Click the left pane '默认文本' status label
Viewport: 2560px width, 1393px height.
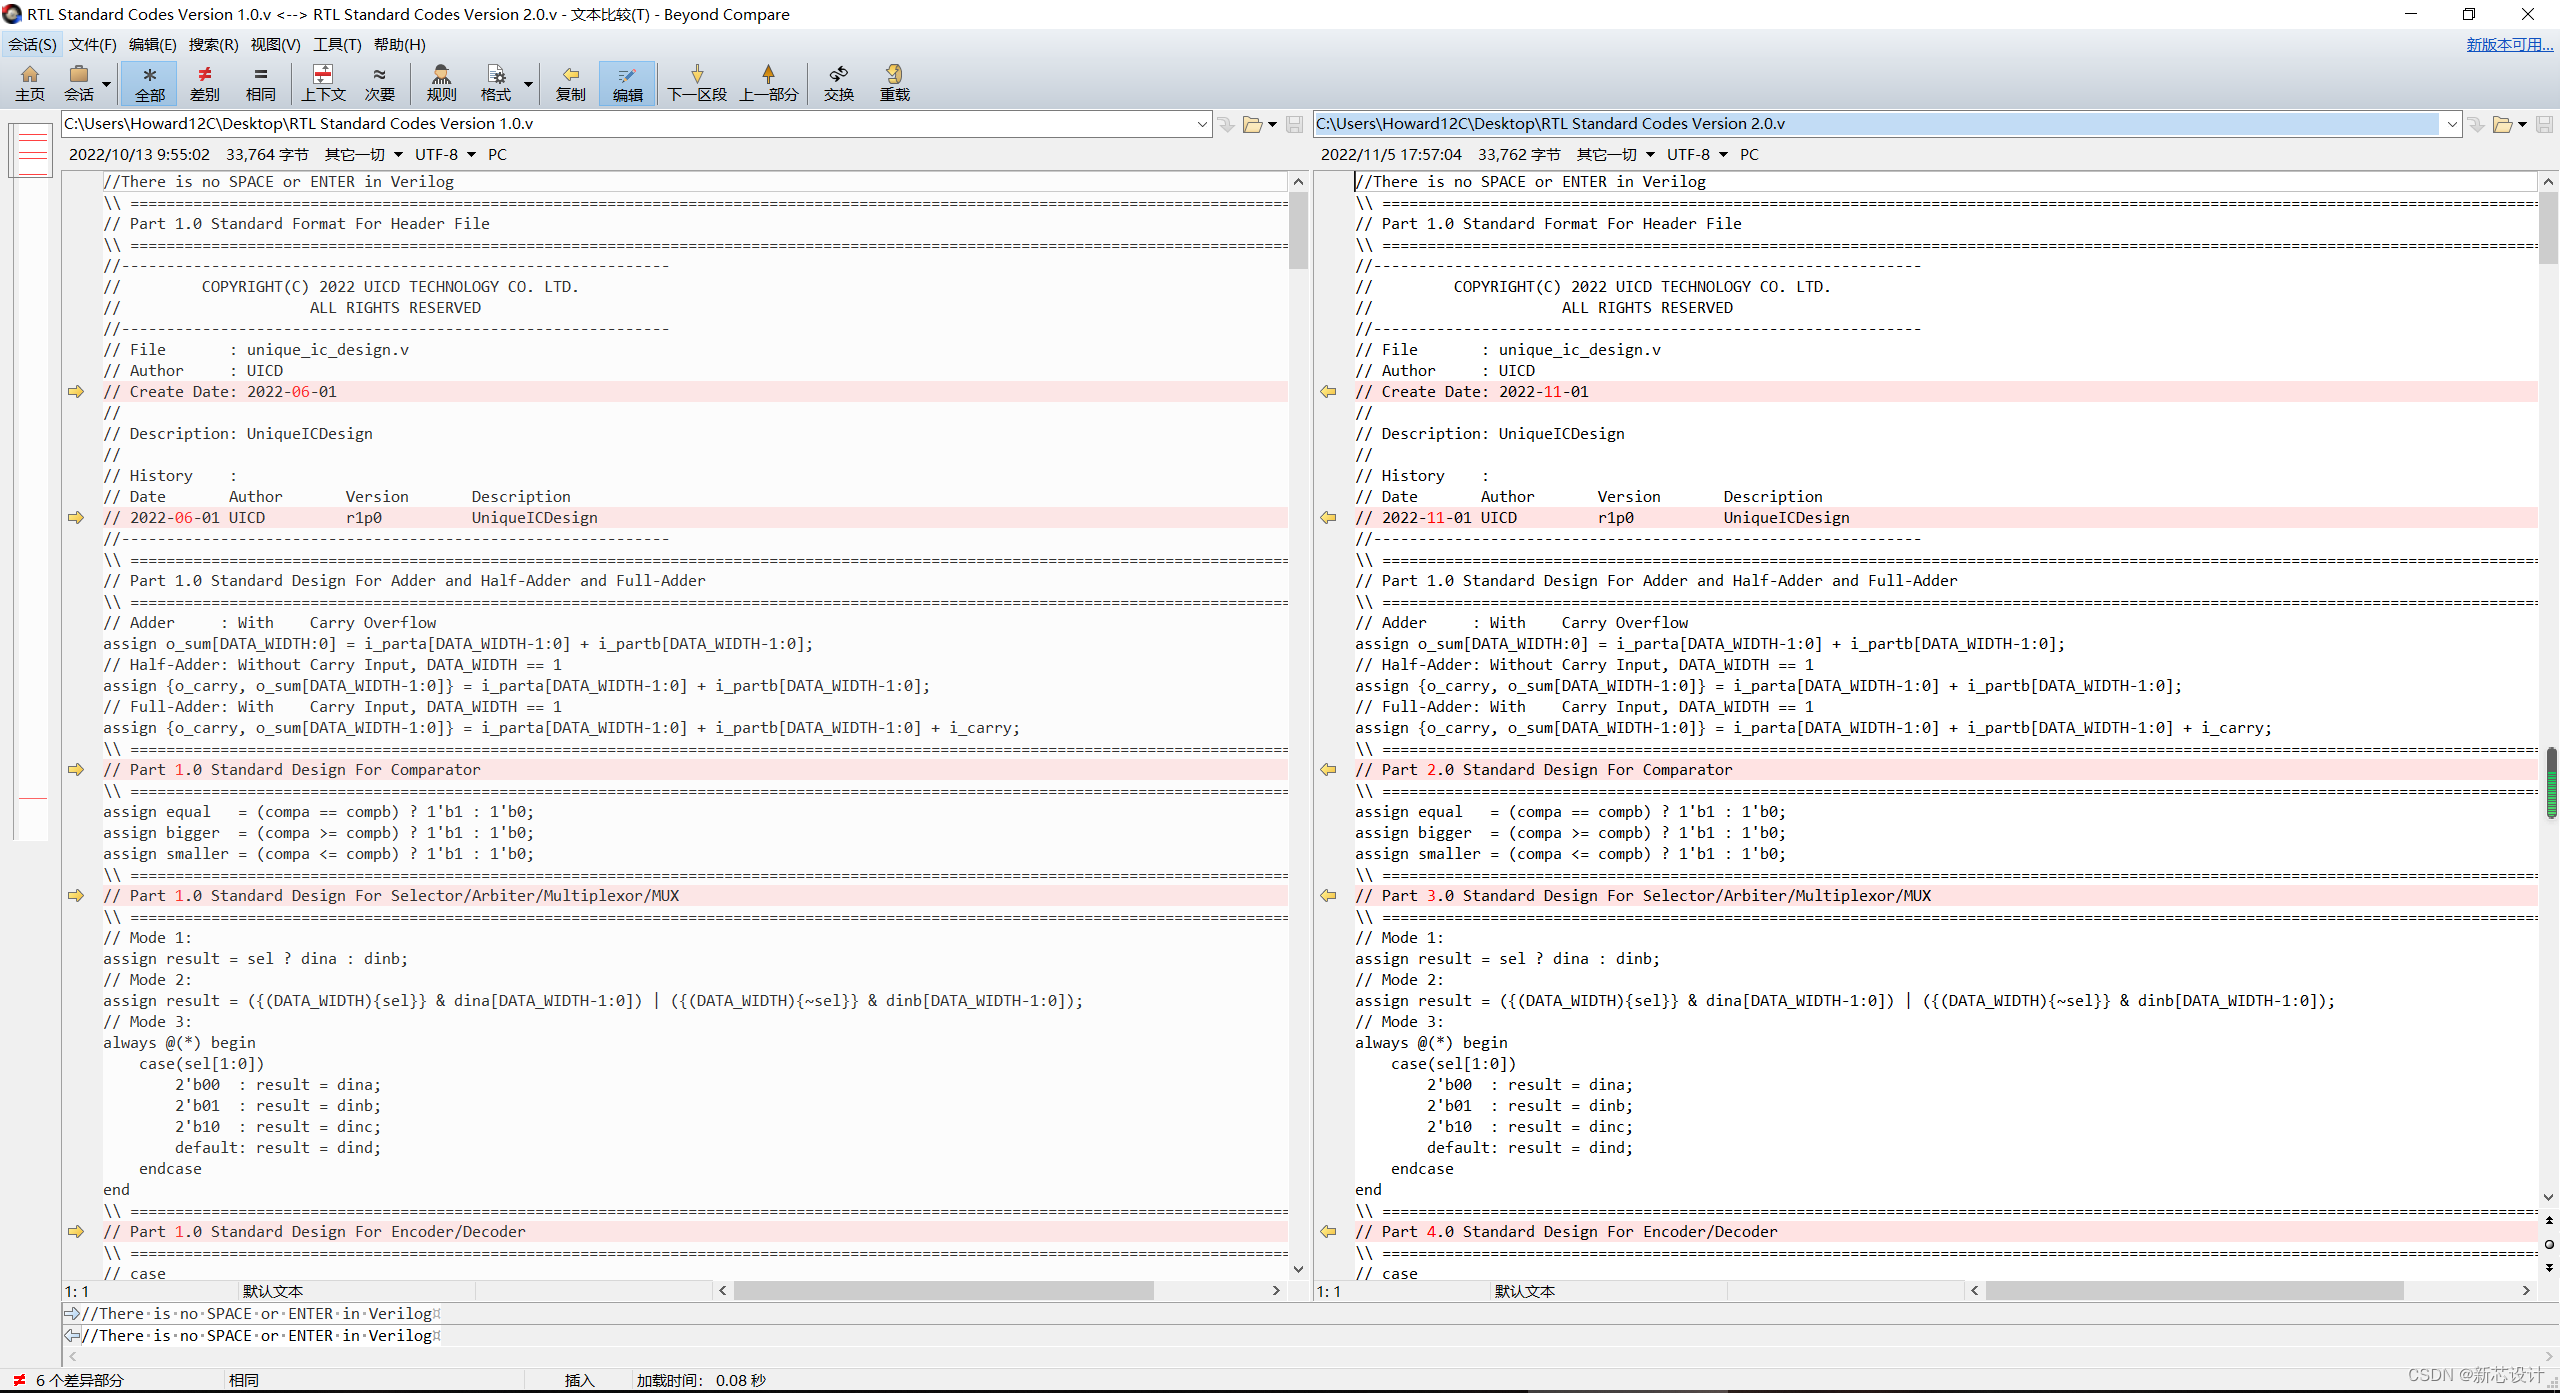(x=273, y=1292)
